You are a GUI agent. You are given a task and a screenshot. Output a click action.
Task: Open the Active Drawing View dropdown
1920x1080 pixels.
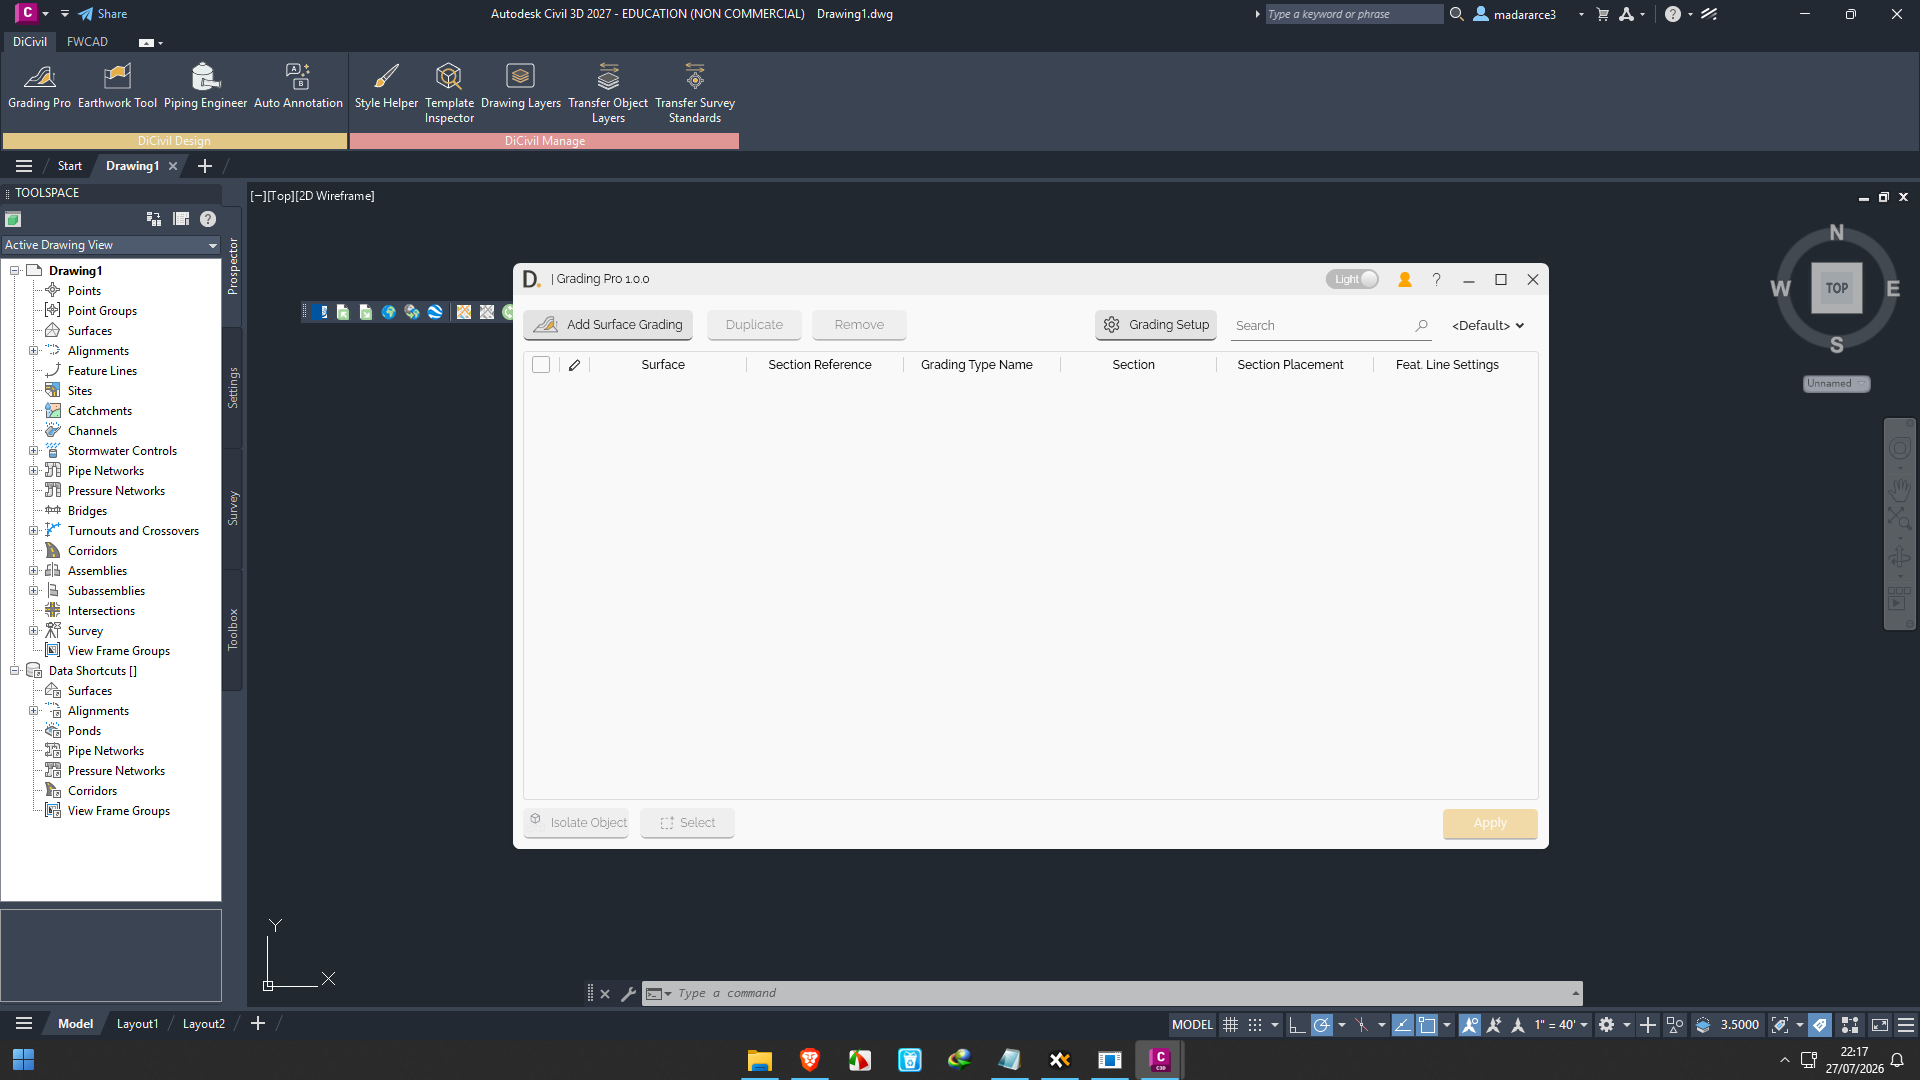(x=110, y=245)
